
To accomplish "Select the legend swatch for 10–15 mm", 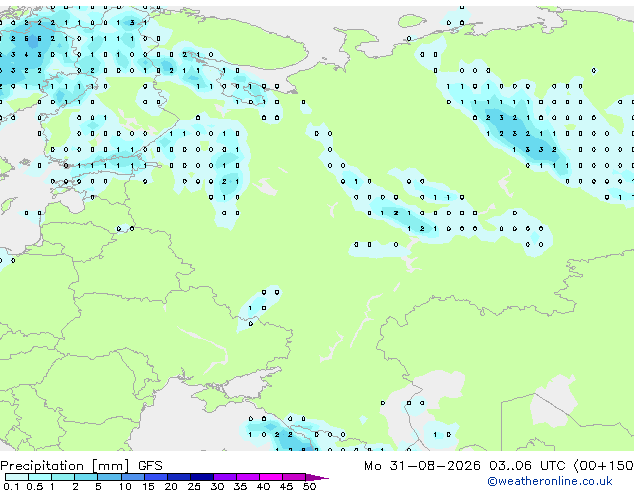I will click(133, 477).
